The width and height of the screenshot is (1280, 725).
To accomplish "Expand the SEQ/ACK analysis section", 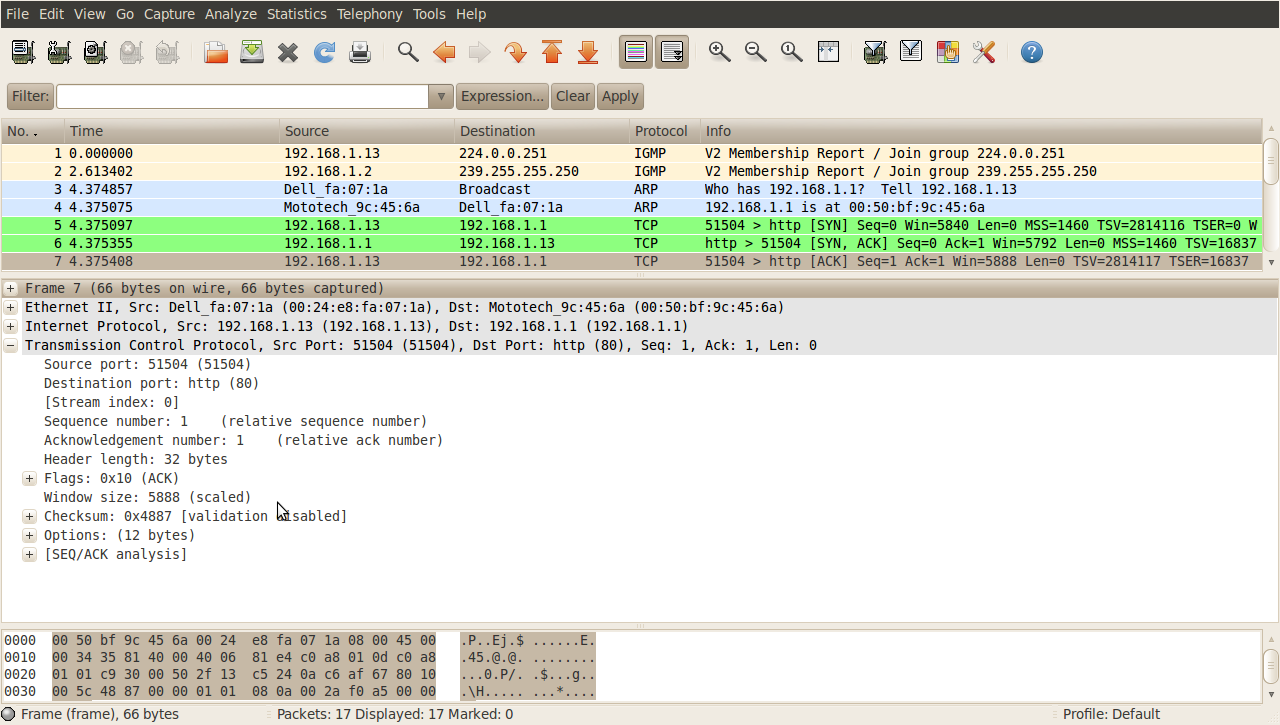I will tap(29, 554).
